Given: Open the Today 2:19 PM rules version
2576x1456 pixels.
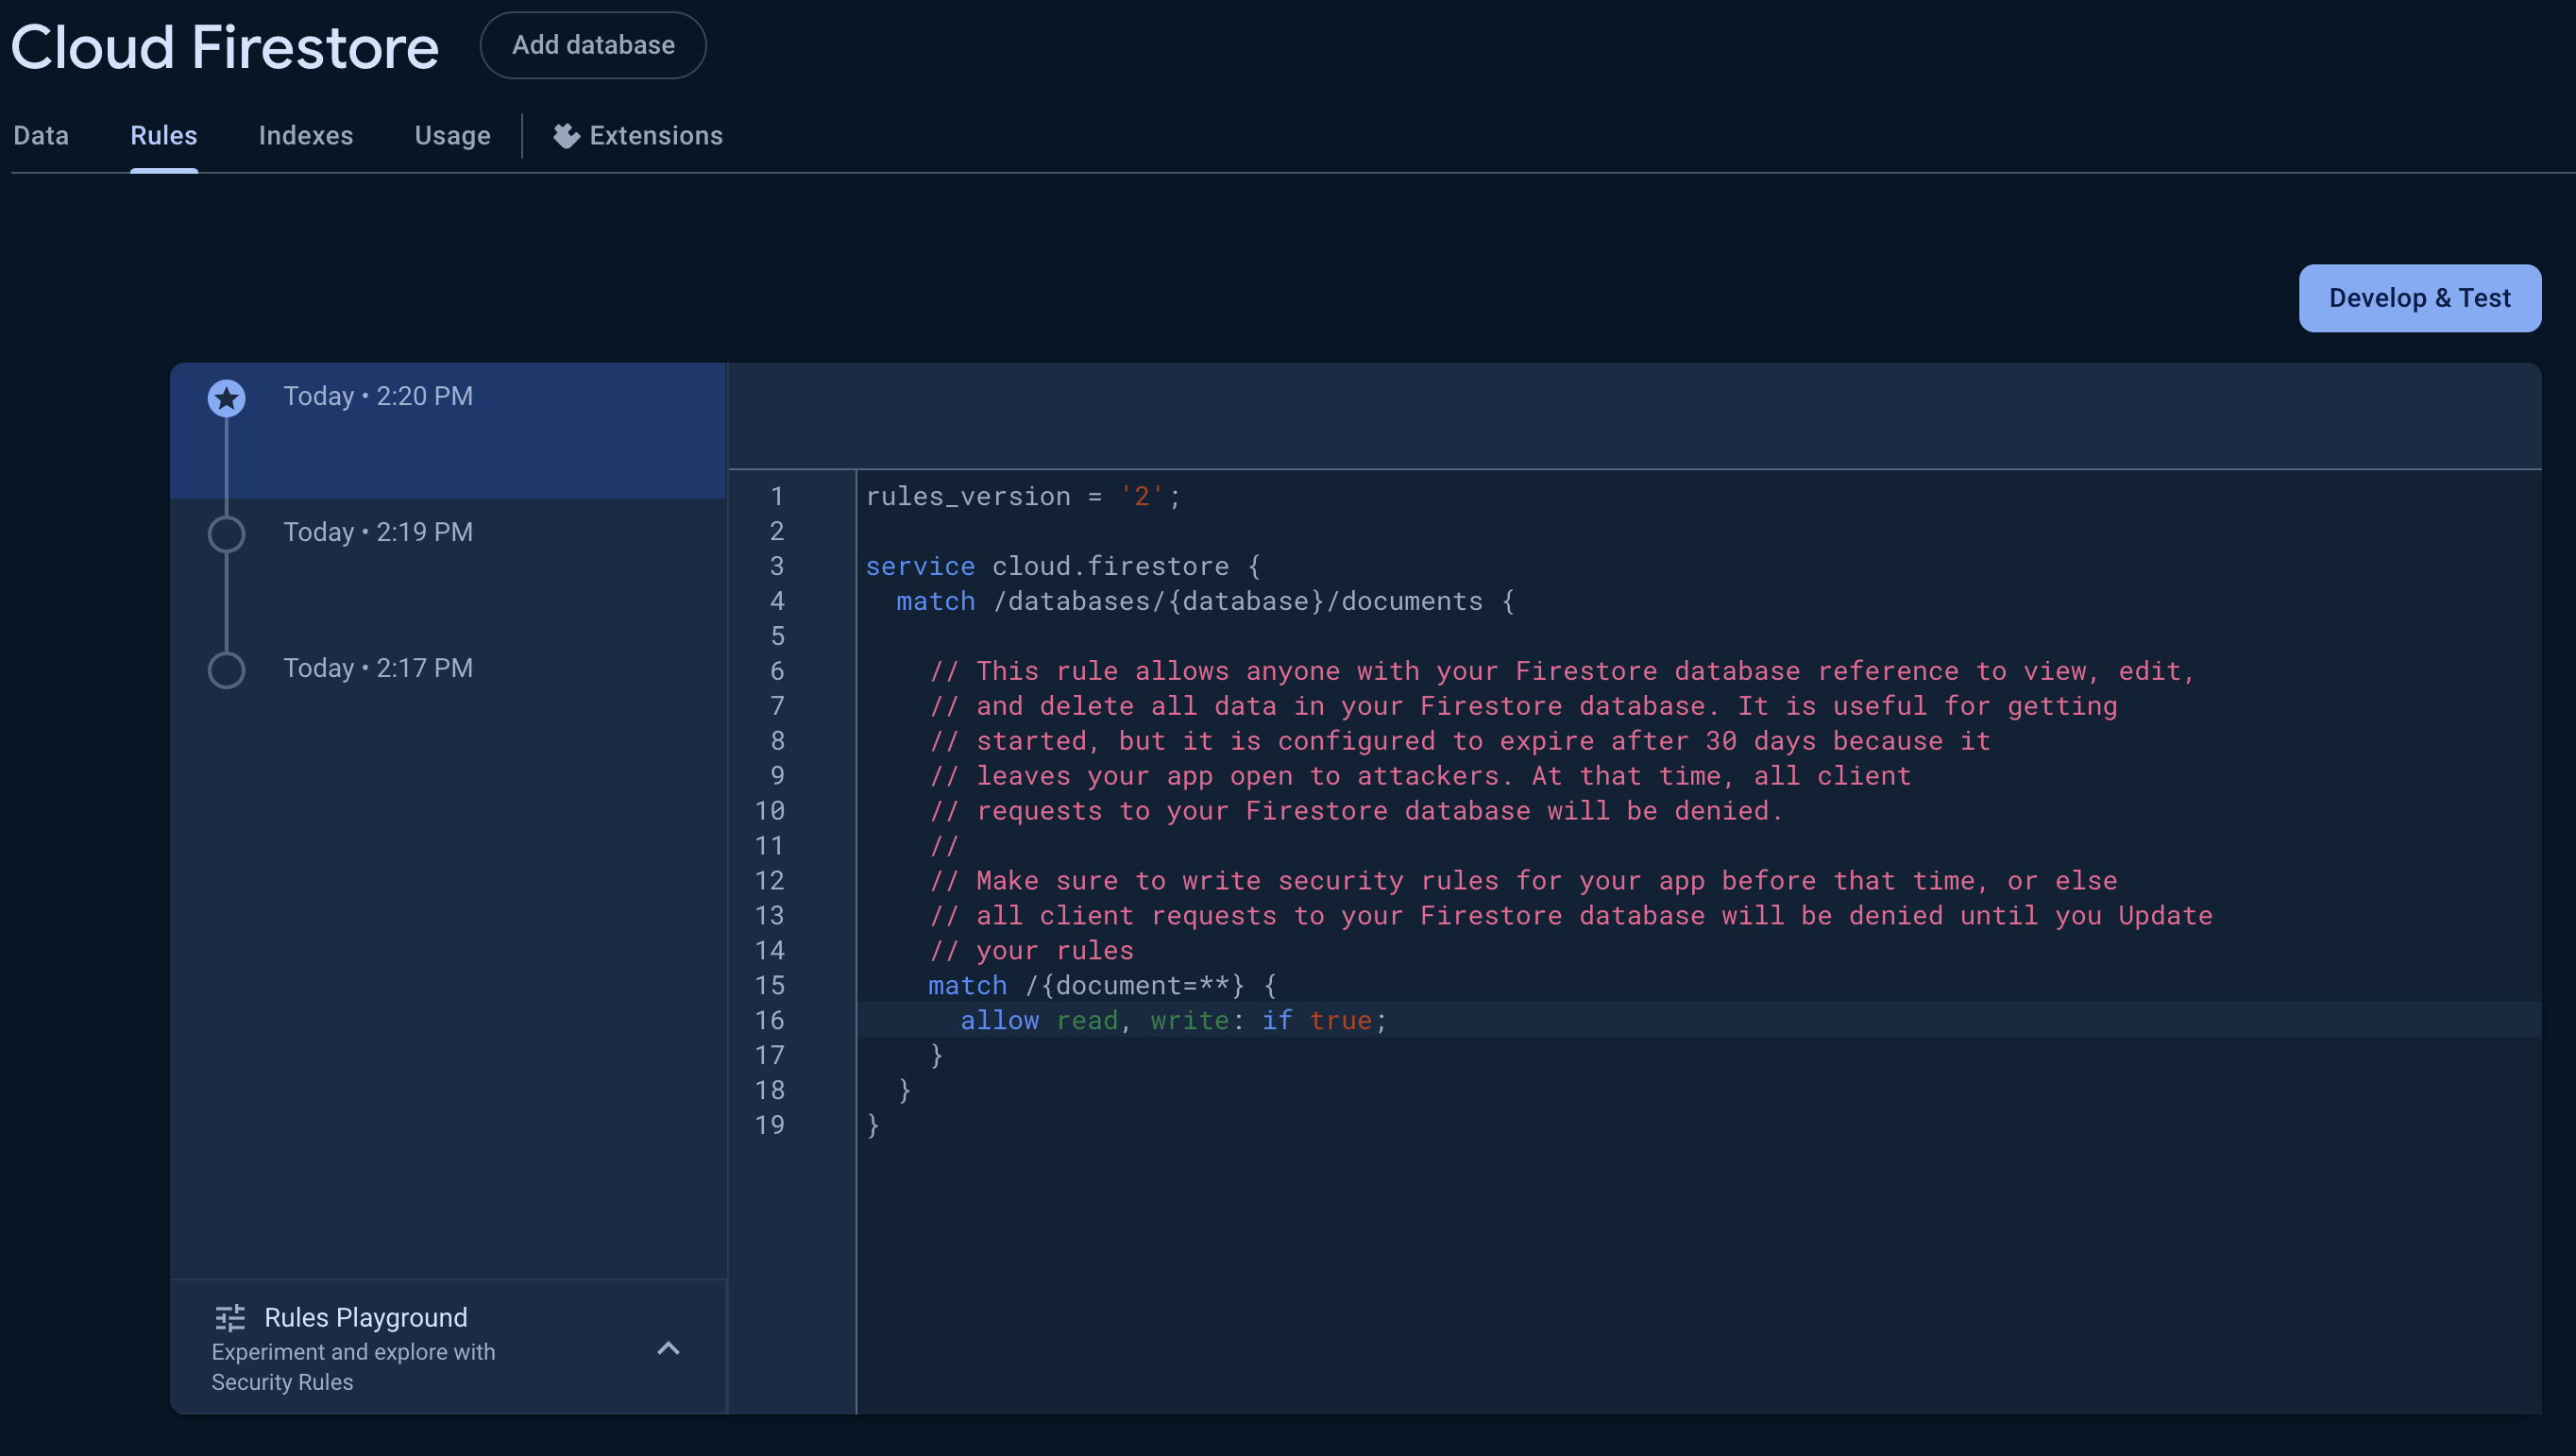Looking at the screenshot, I should (x=378, y=533).
